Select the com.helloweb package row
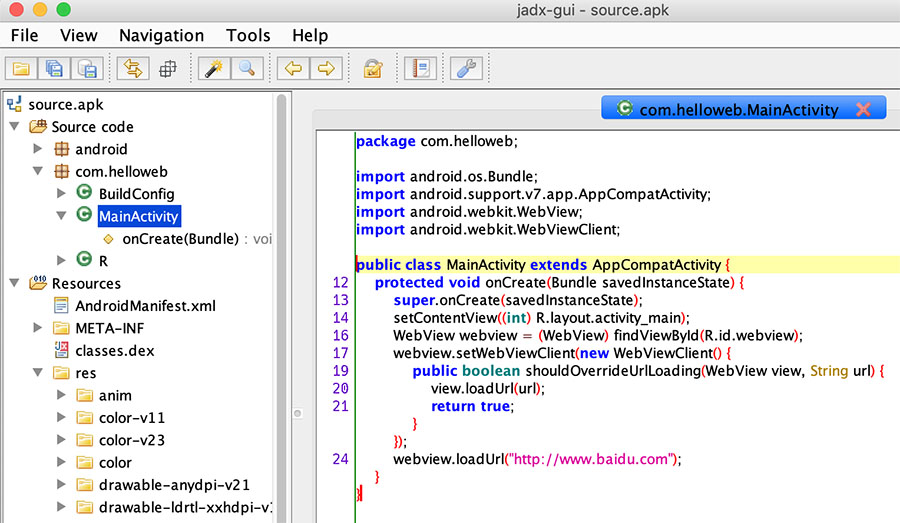Image resolution: width=900 pixels, height=523 pixels. pos(121,171)
